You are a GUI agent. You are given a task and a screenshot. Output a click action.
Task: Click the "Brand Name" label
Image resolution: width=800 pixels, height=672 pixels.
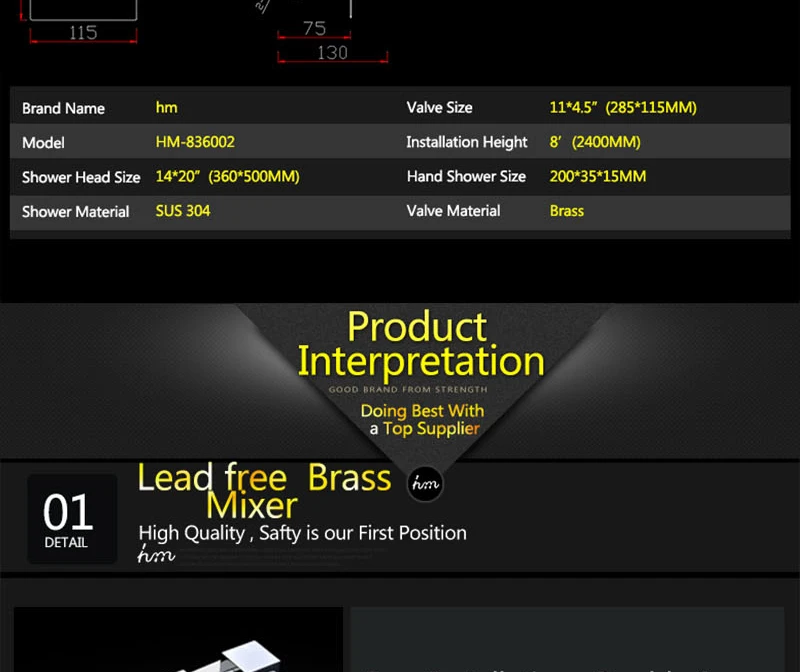coord(63,109)
